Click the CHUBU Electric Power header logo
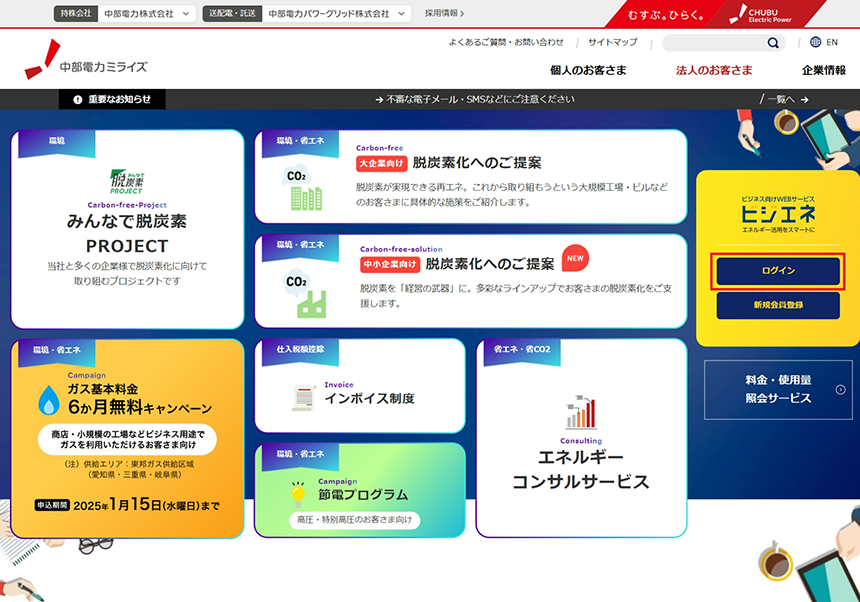The image size is (860, 602). click(761, 15)
